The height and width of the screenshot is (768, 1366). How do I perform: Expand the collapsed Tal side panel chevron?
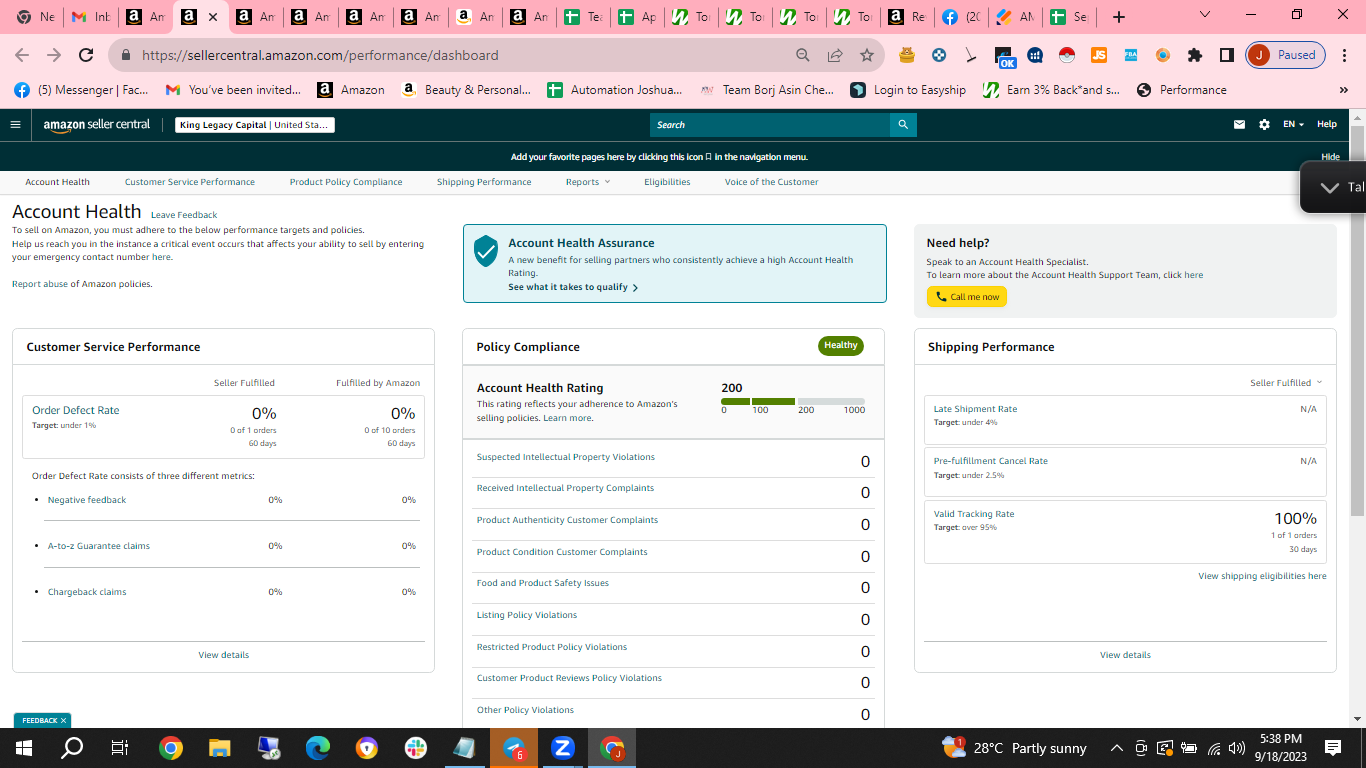1329,187
